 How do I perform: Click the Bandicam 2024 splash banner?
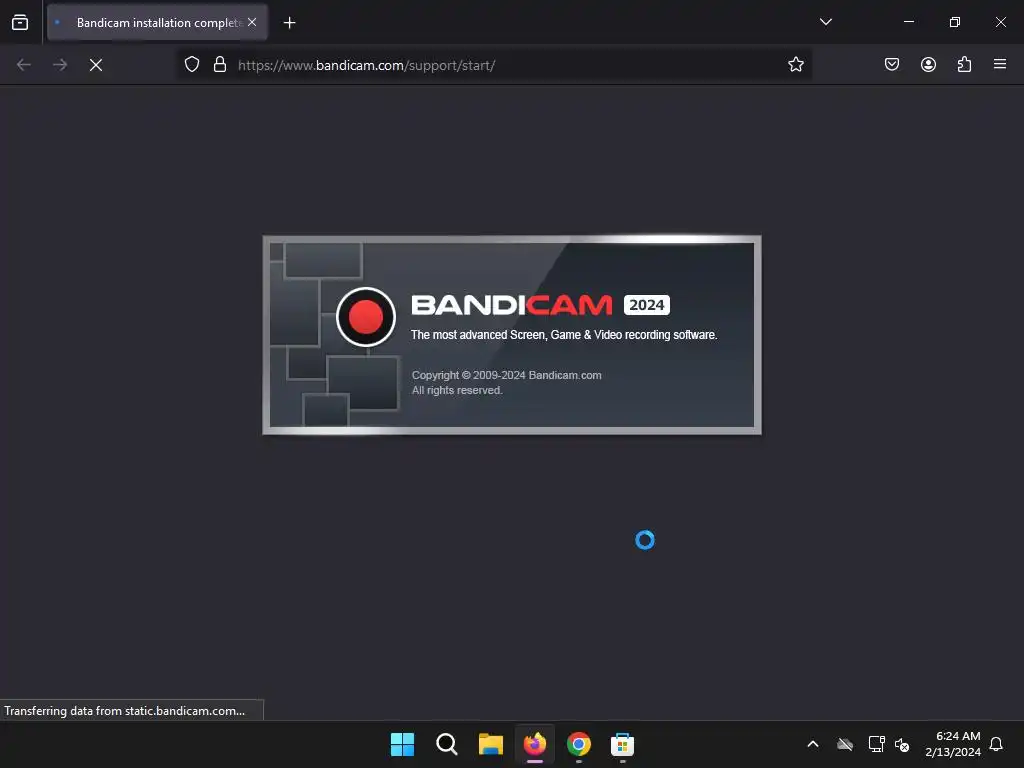coord(512,335)
